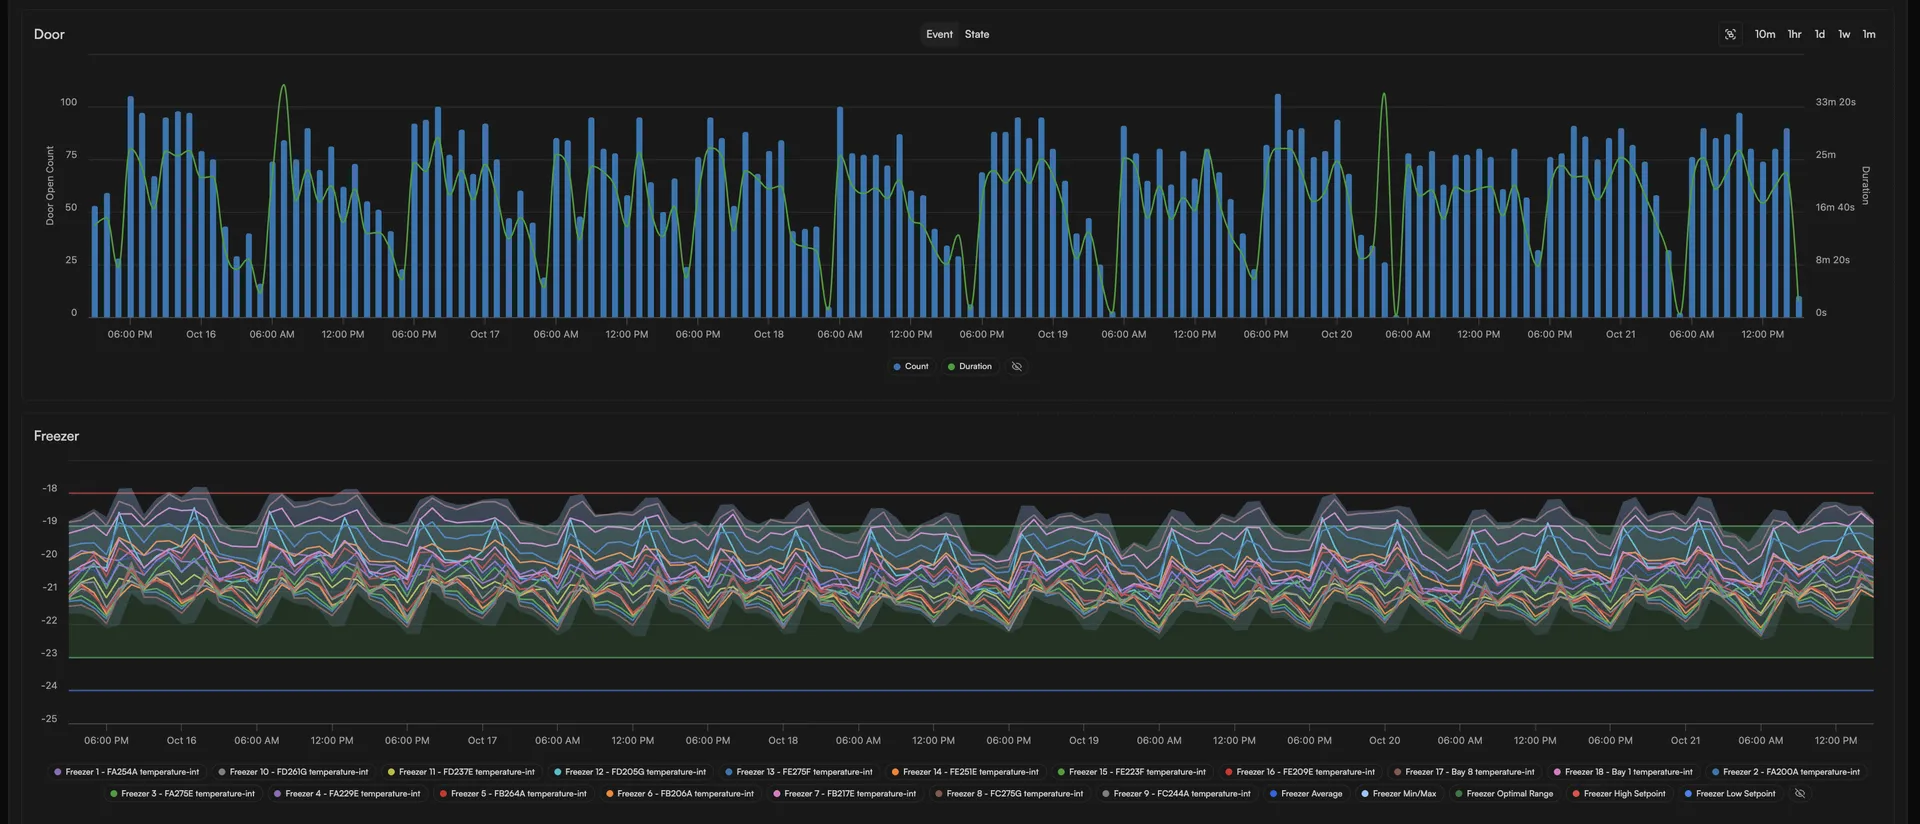Viewport: 1920px width, 824px height.
Task: Click the focus/scan icon in Door panel
Action: [x=1730, y=34]
